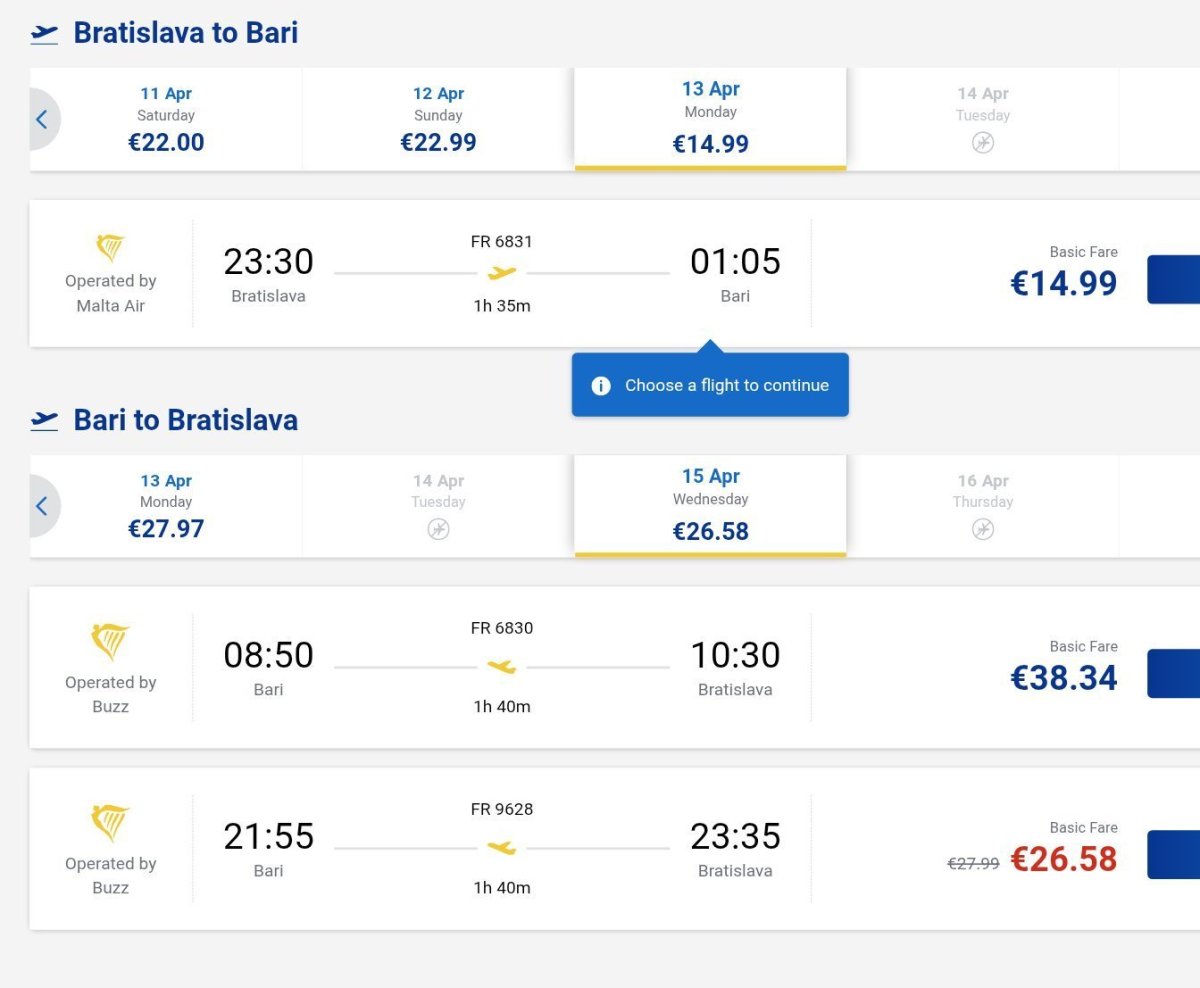
Task: Select 12 Apr Sunday €22.99 date tab
Action: (x=438, y=120)
